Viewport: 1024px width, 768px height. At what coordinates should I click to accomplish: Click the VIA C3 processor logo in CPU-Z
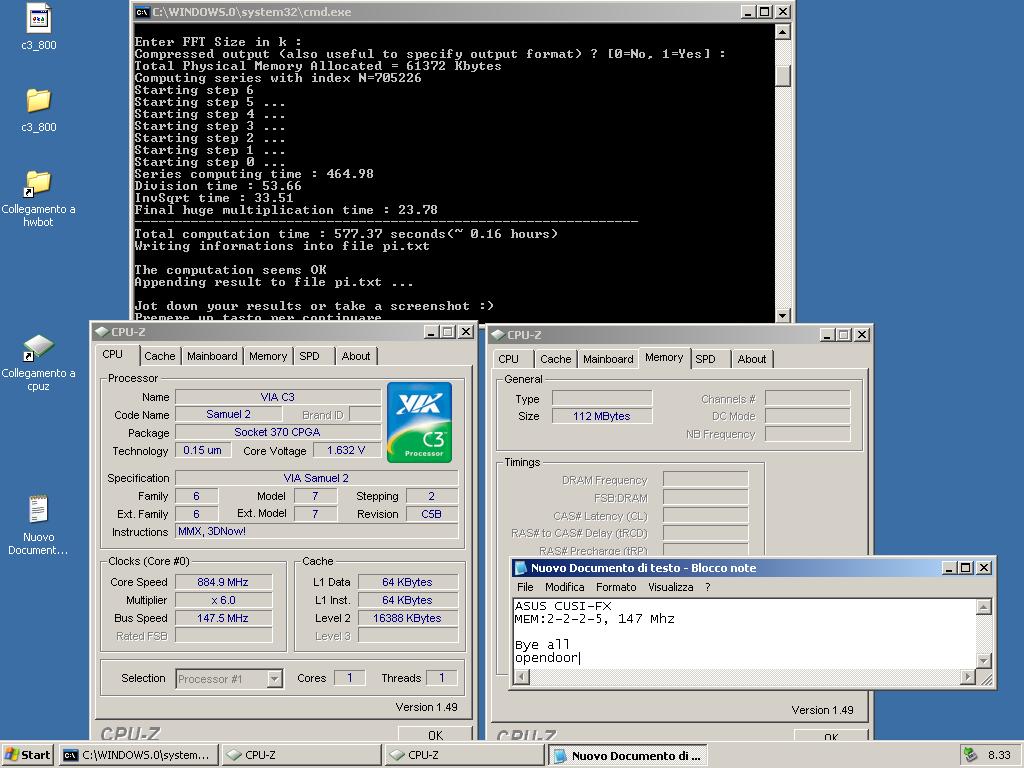tap(419, 423)
